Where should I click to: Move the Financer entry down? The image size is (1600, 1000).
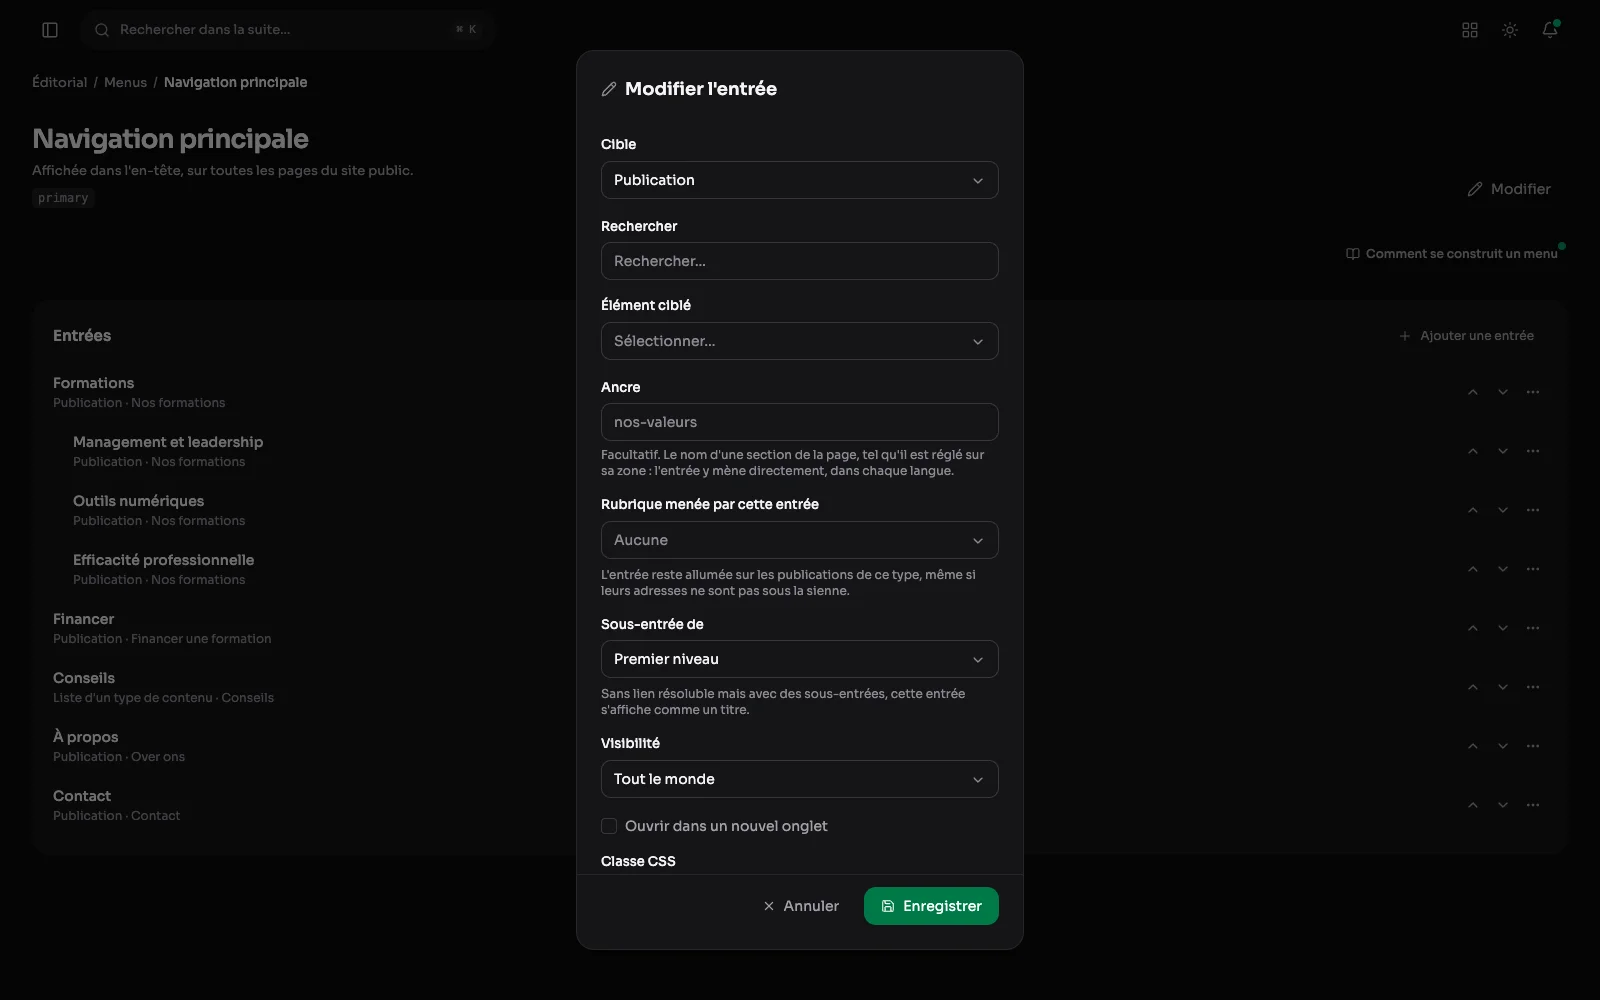point(1503,628)
